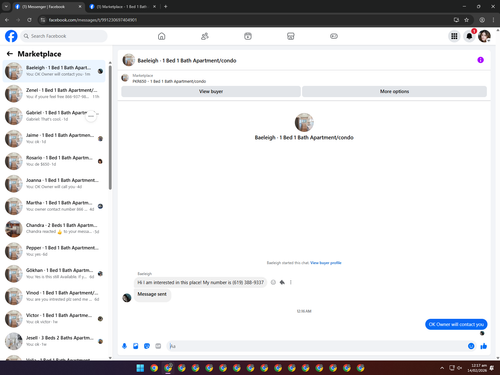This screenshot has width=500, height=375.
Task: Open the Chrome three-dot menu
Action: tap(493, 20)
